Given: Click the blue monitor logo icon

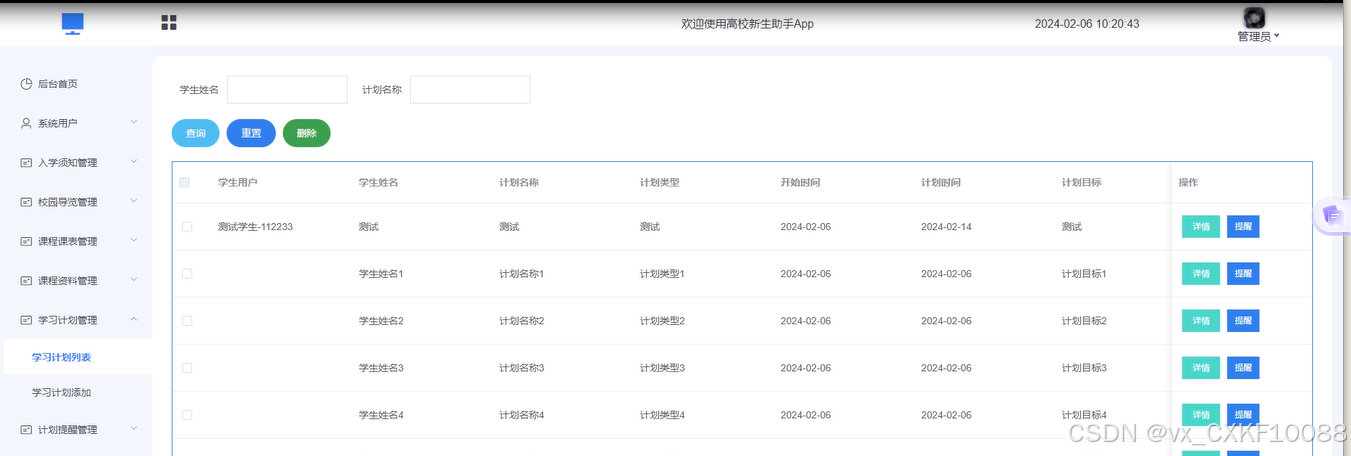Looking at the screenshot, I should (x=72, y=24).
